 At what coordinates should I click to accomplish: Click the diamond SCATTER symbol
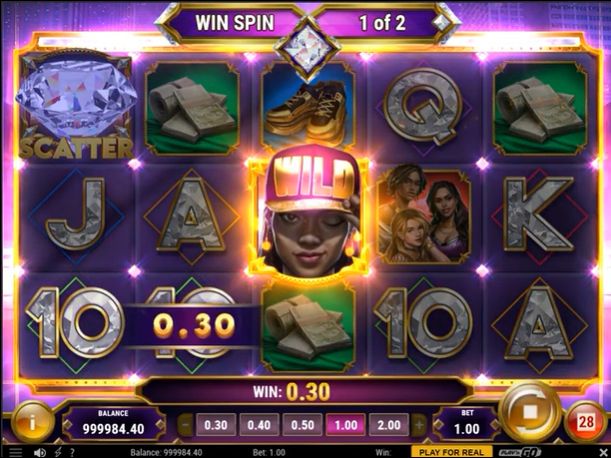coord(76,106)
